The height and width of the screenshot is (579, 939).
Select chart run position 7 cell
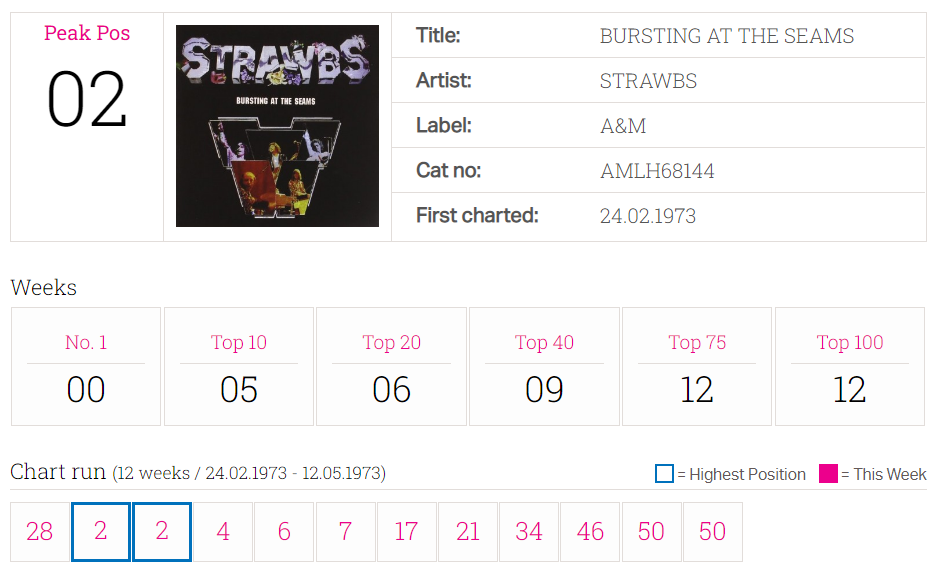346,532
